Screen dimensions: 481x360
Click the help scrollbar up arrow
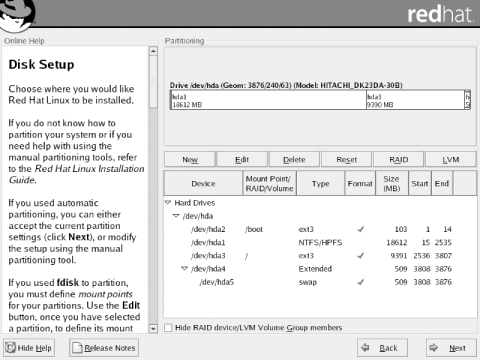[153, 51]
